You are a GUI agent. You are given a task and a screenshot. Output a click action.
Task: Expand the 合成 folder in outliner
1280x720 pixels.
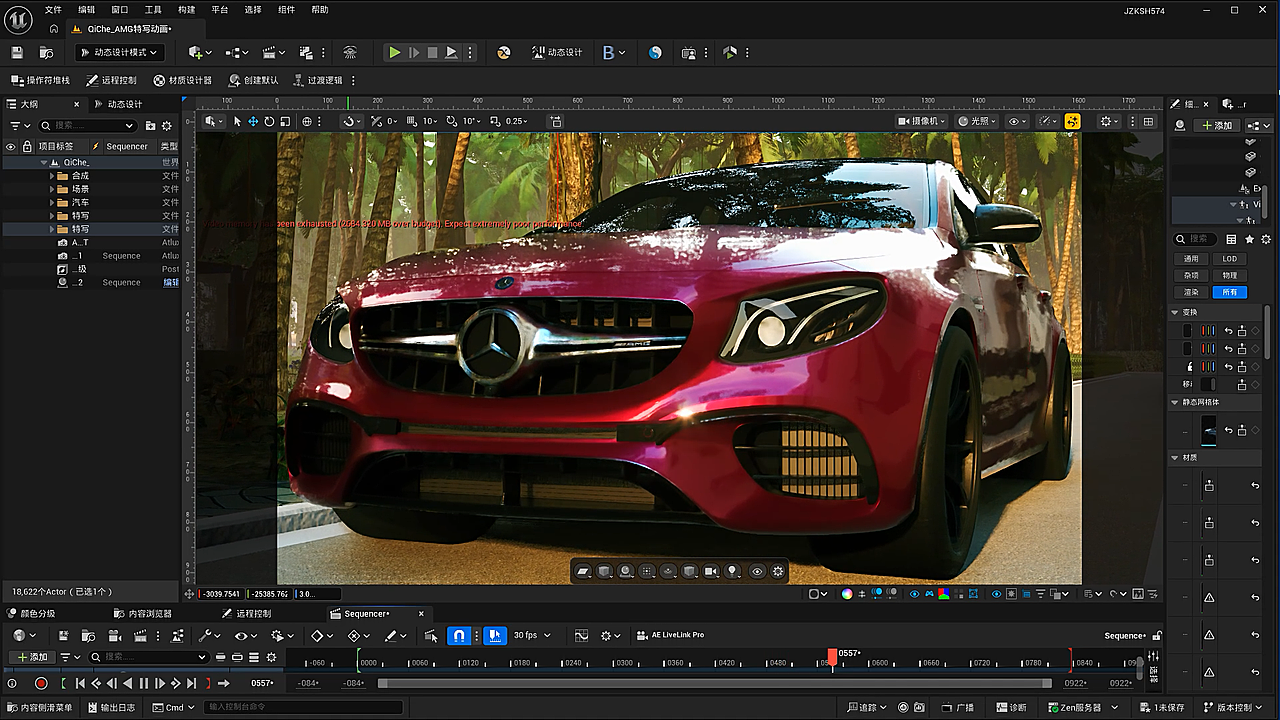click(52, 175)
